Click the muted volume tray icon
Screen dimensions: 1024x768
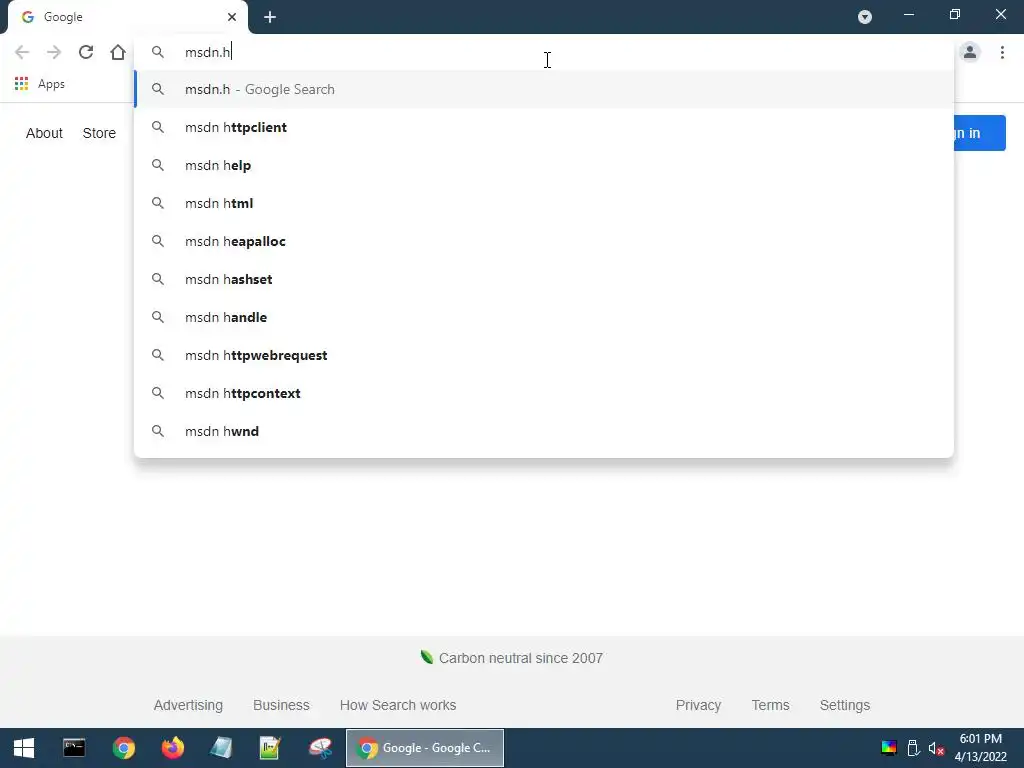[936, 748]
